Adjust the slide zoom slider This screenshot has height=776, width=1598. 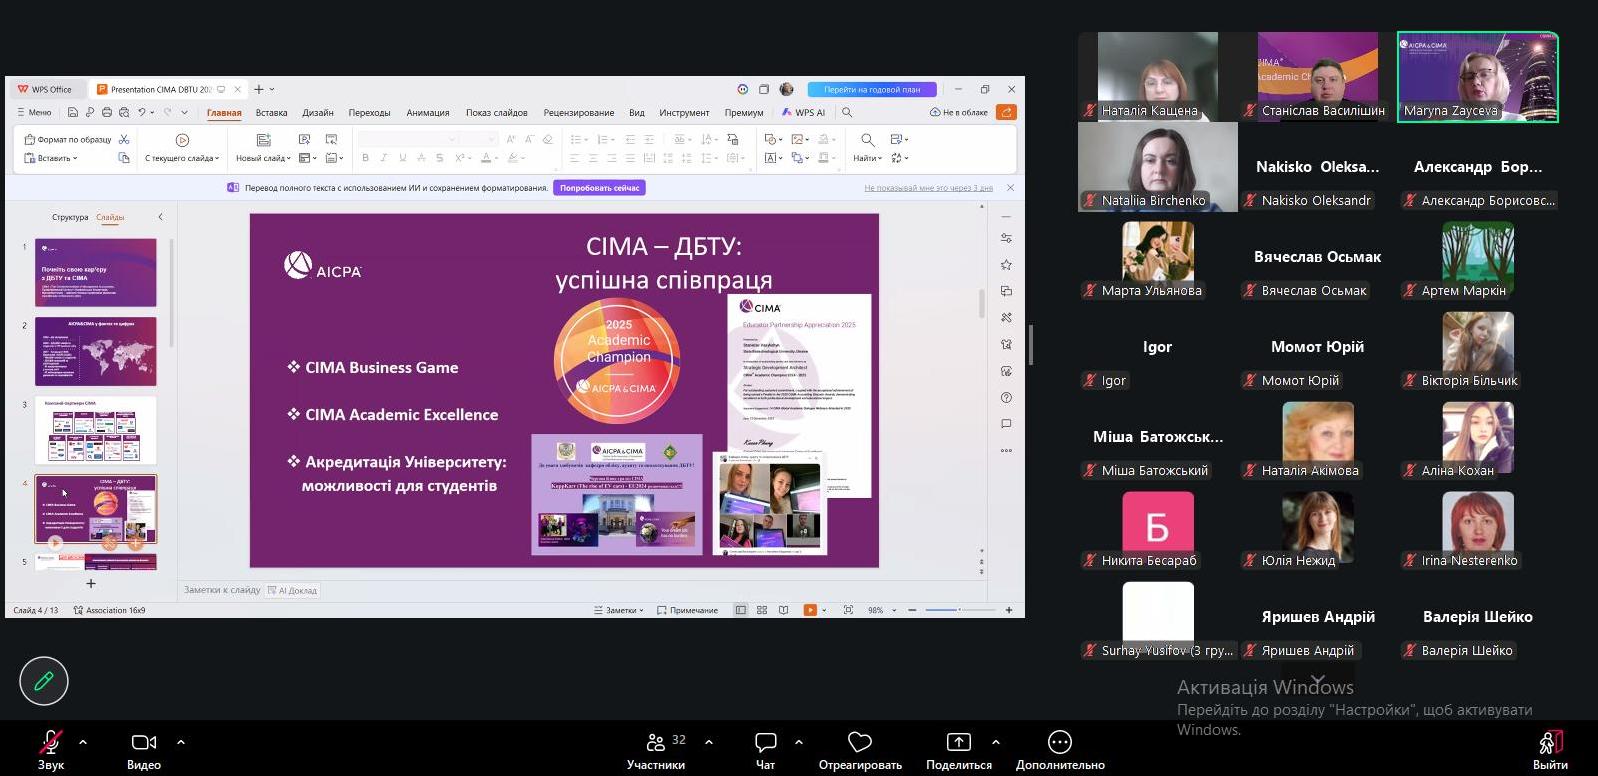pos(959,610)
